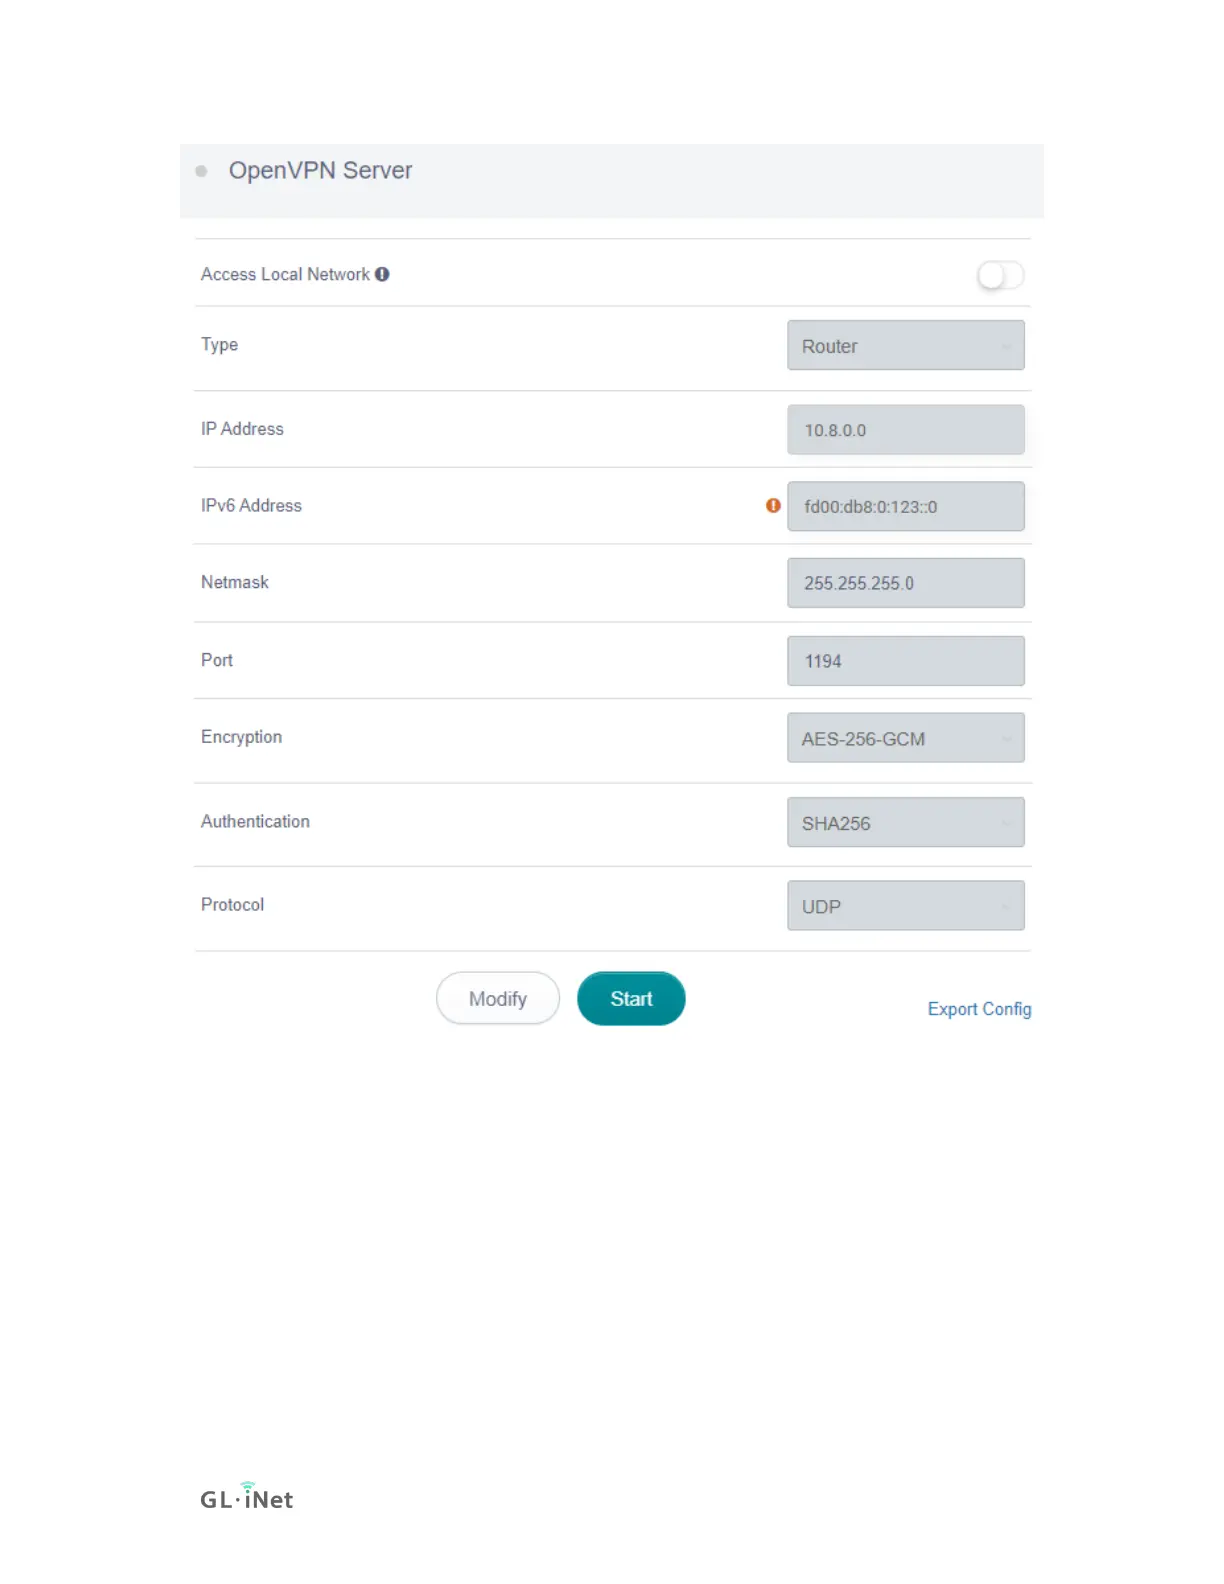Click the GL·iNet logo
1224x1584 pixels.
click(x=247, y=1496)
